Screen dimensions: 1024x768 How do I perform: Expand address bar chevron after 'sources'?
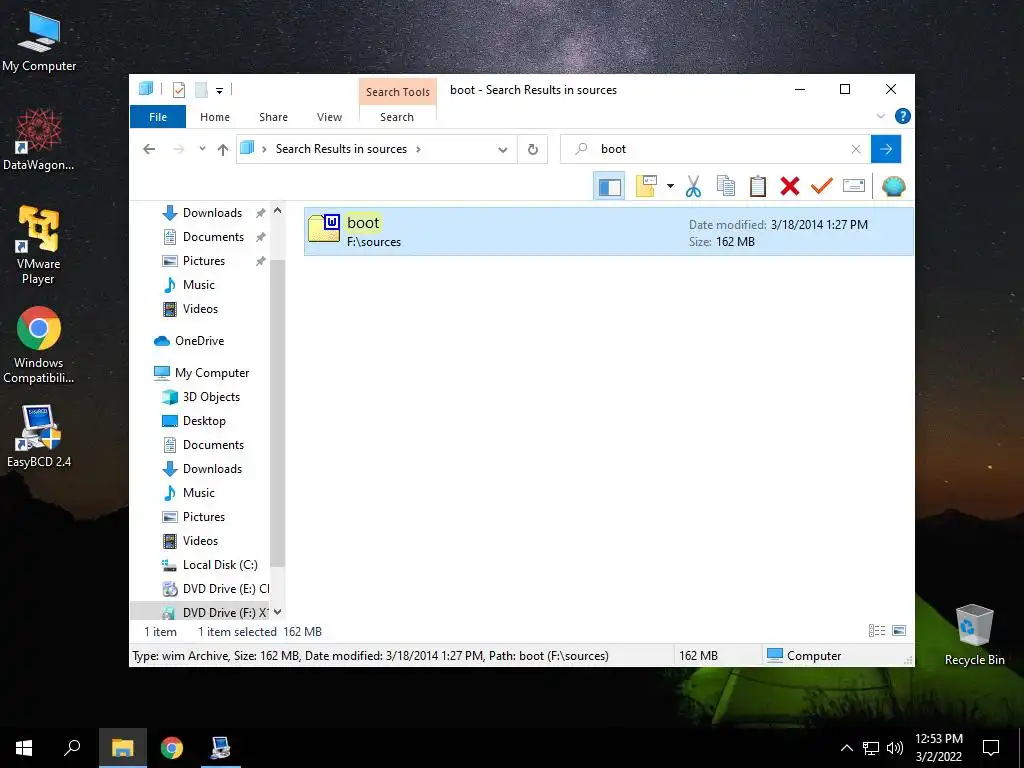pyautogui.click(x=419, y=149)
